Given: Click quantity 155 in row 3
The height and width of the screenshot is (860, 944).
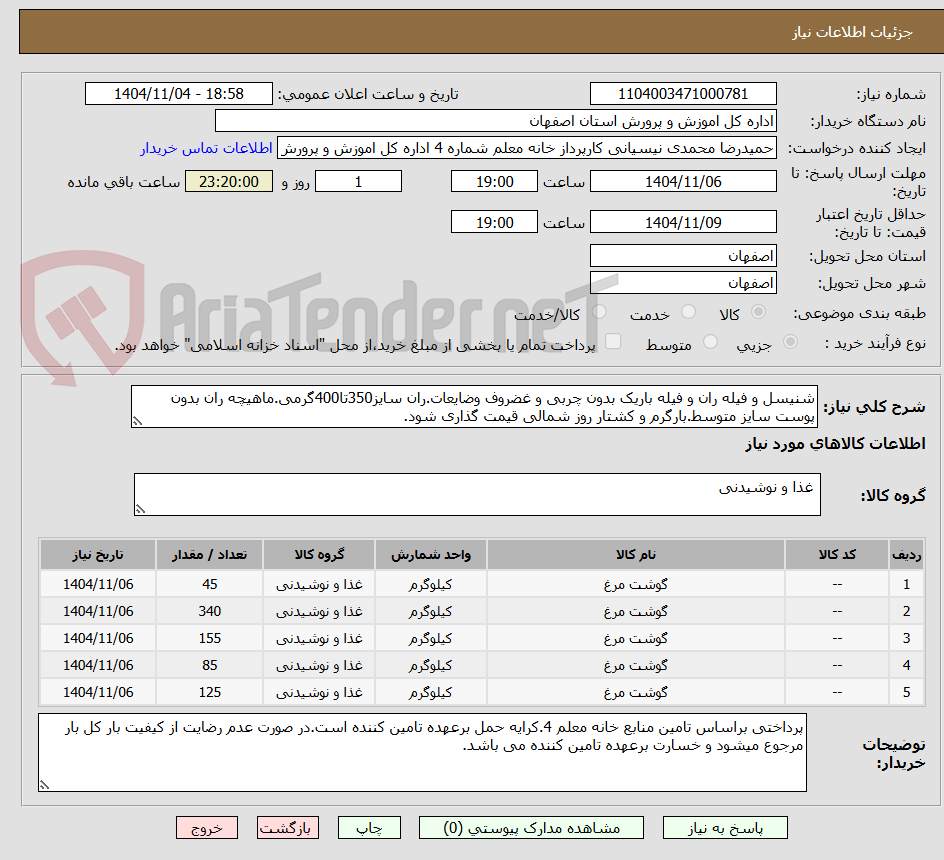Looking at the screenshot, I should 210,638.
